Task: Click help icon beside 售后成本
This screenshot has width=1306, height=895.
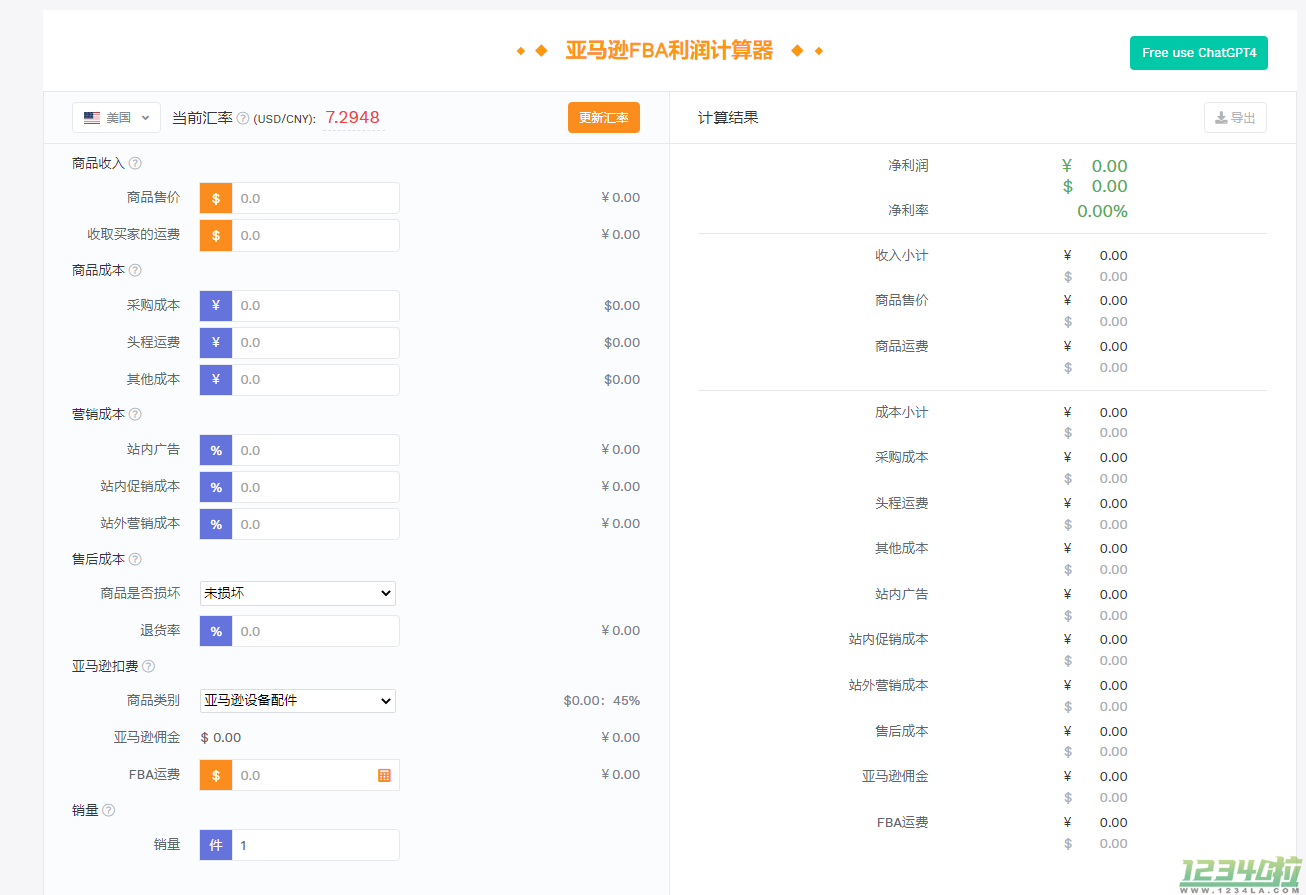Action: (x=135, y=559)
